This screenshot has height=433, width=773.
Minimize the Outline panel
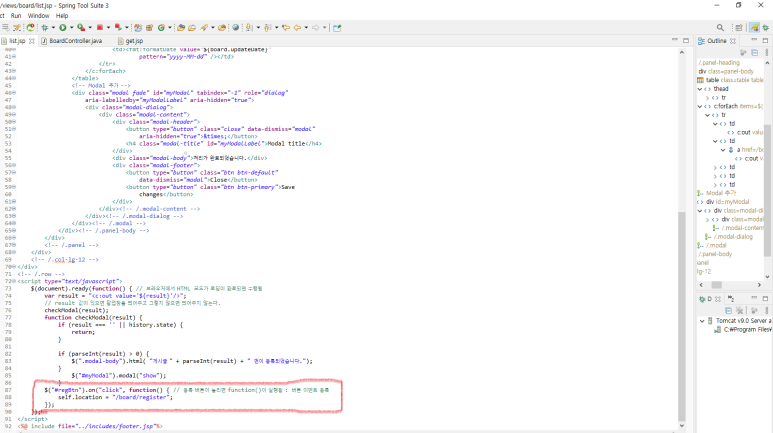[754, 40]
